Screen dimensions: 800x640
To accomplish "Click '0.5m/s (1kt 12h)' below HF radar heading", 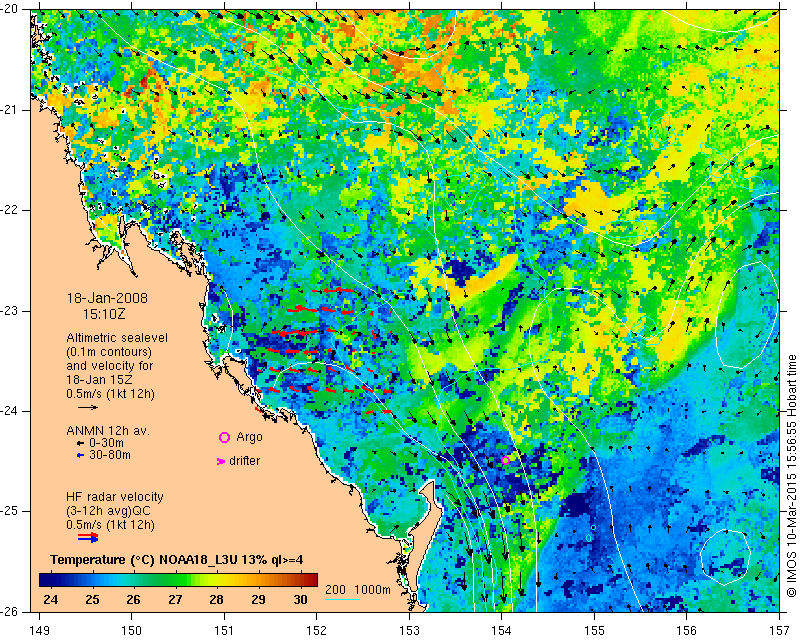I will tap(110, 525).
